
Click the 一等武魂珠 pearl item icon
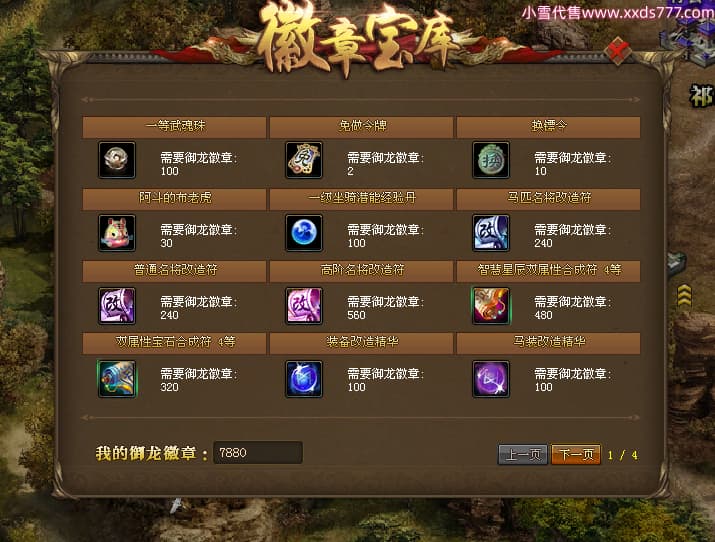(117, 160)
